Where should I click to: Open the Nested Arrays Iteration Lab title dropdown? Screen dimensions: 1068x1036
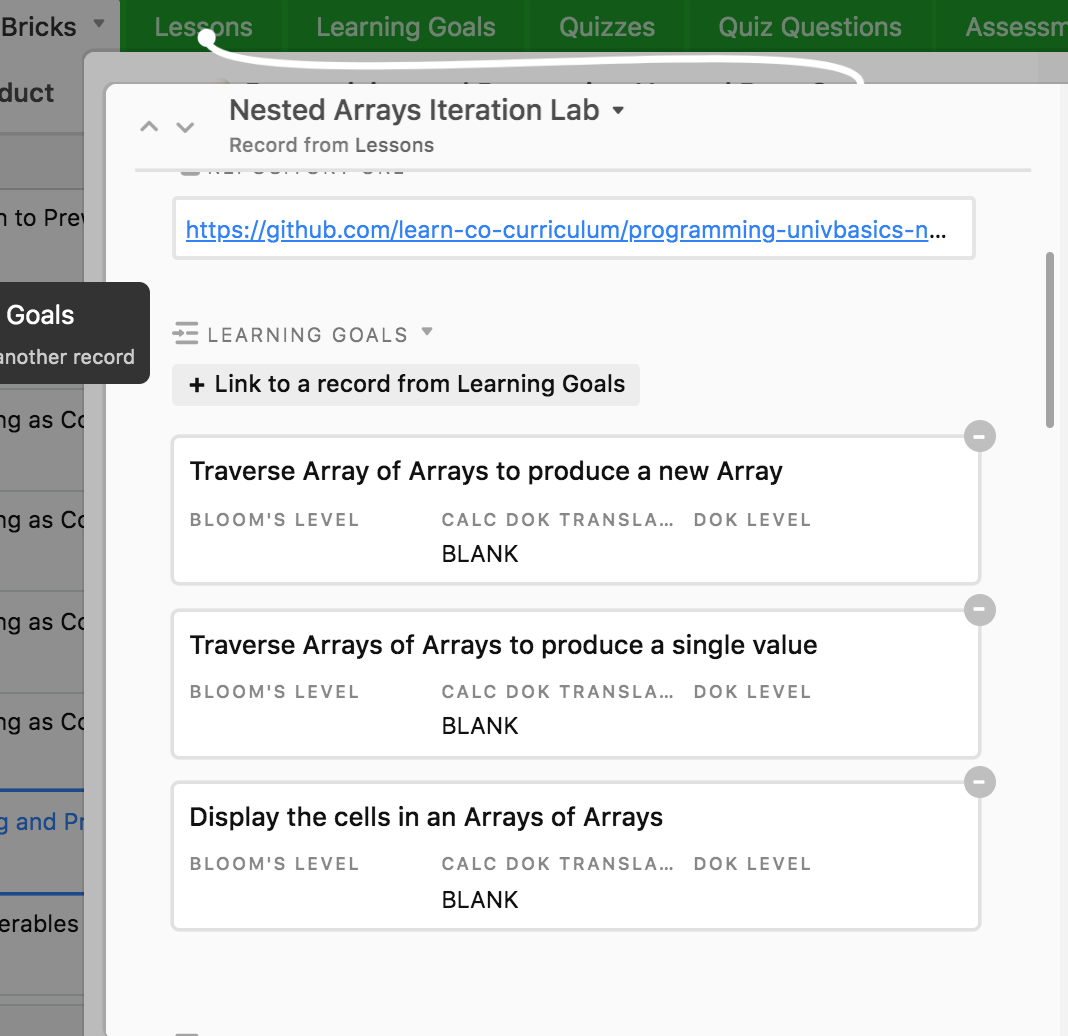point(618,110)
